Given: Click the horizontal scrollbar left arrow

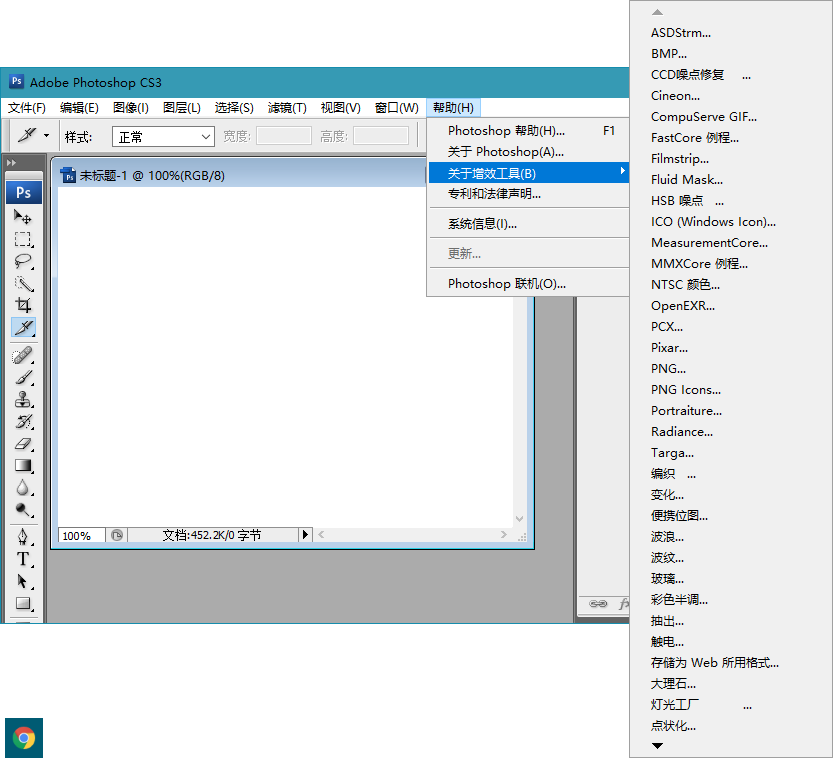Looking at the screenshot, I should click(x=321, y=534).
